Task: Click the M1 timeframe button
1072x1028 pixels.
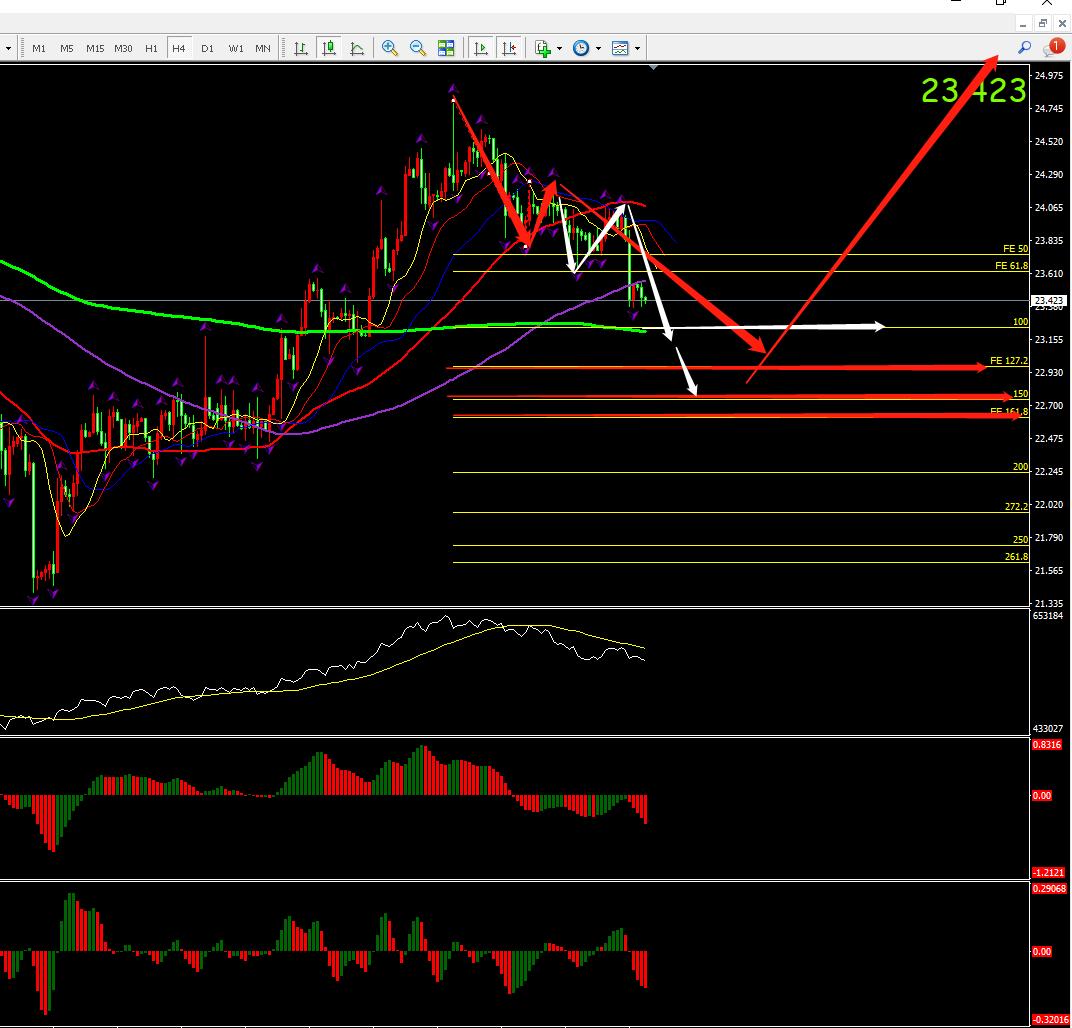Action: (39, 48)
